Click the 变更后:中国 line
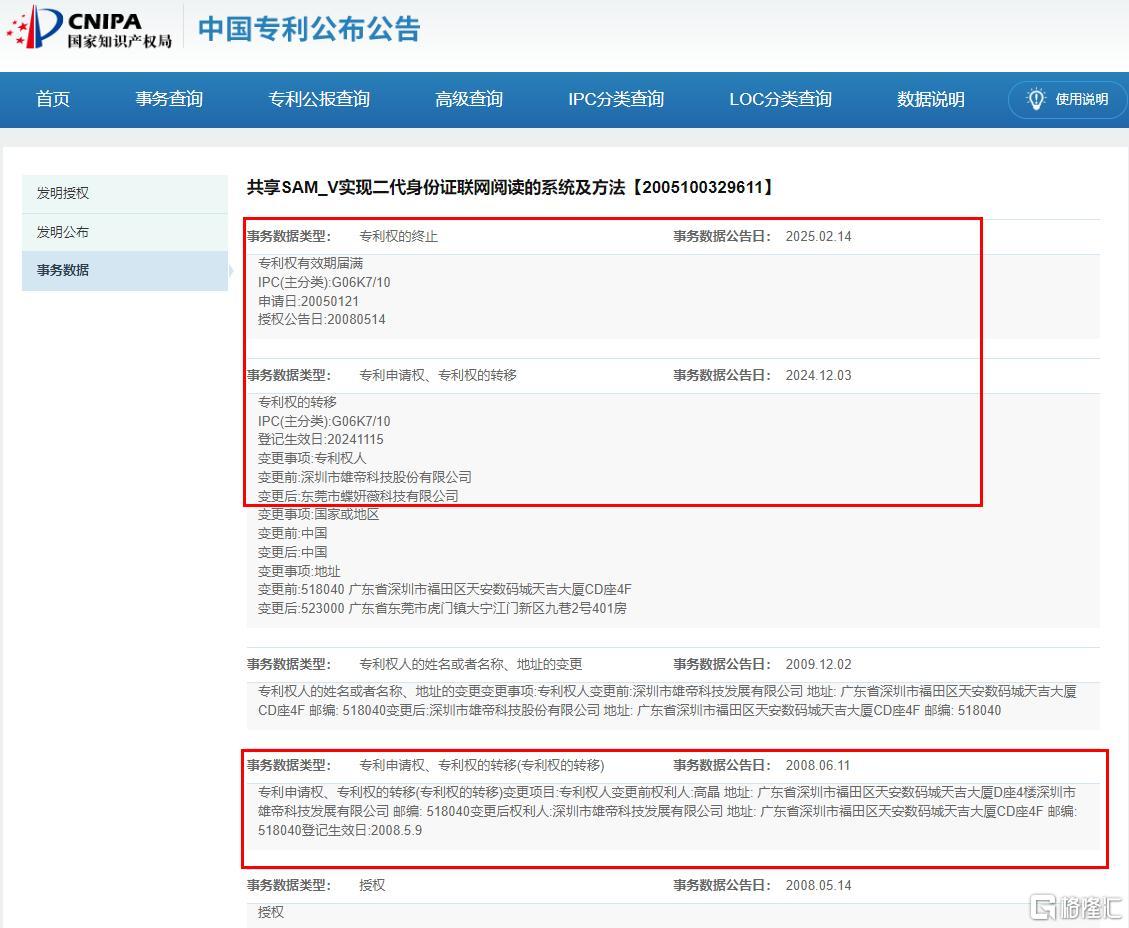This screenshot has height=928, width=1129. click(x=292, y=552)
